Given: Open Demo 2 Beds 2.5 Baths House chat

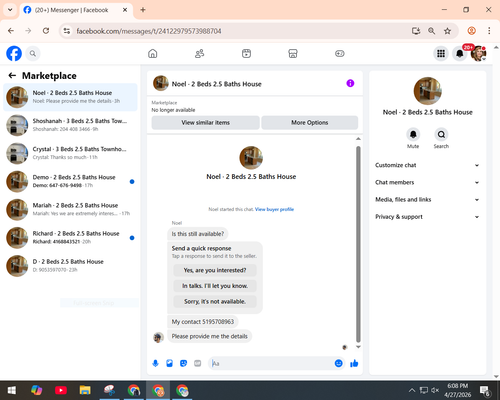Looking at the screenshot, I should pyautogui.click(x=70, y=182).
